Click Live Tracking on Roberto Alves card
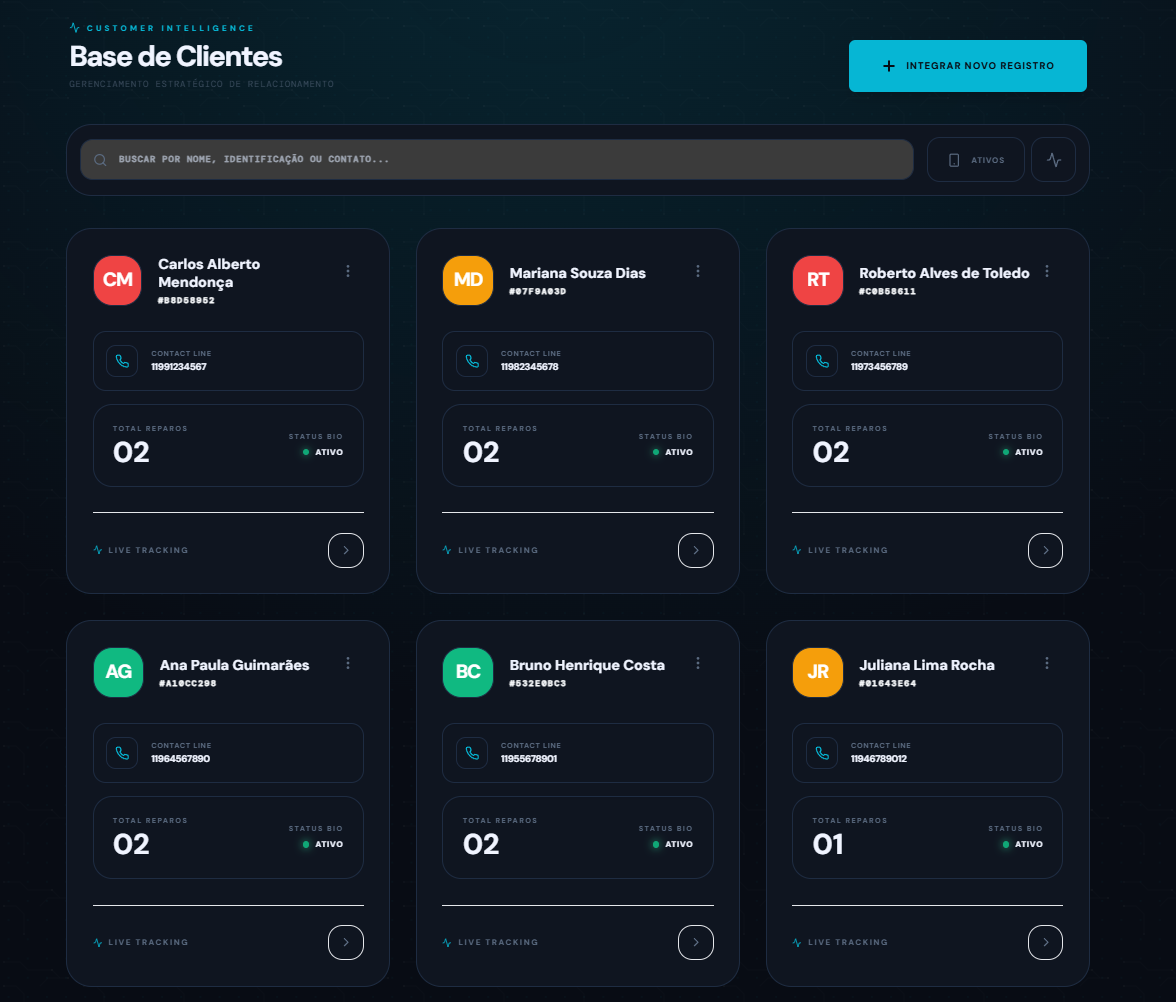Screen dimensions: 1176x1002 click(x=840, y=550)
